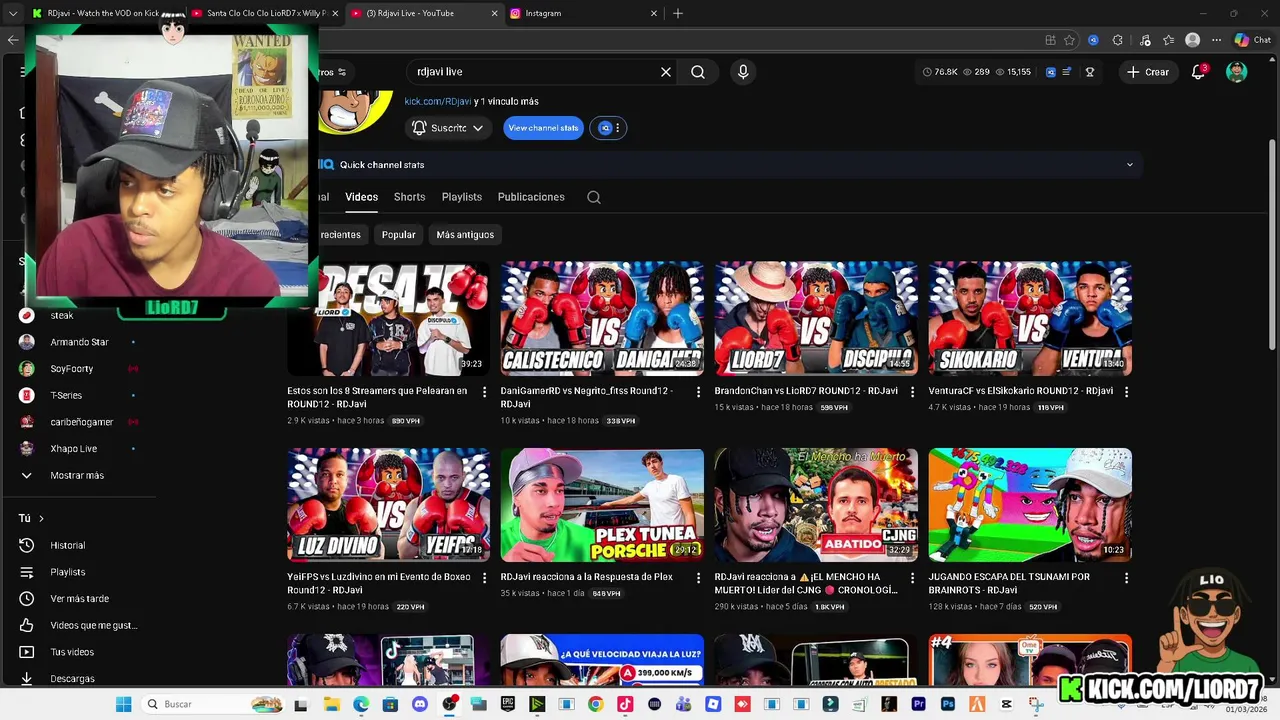Open Tus videos in sidebar
Screen dimensions: 1280x720
point(72,652)
